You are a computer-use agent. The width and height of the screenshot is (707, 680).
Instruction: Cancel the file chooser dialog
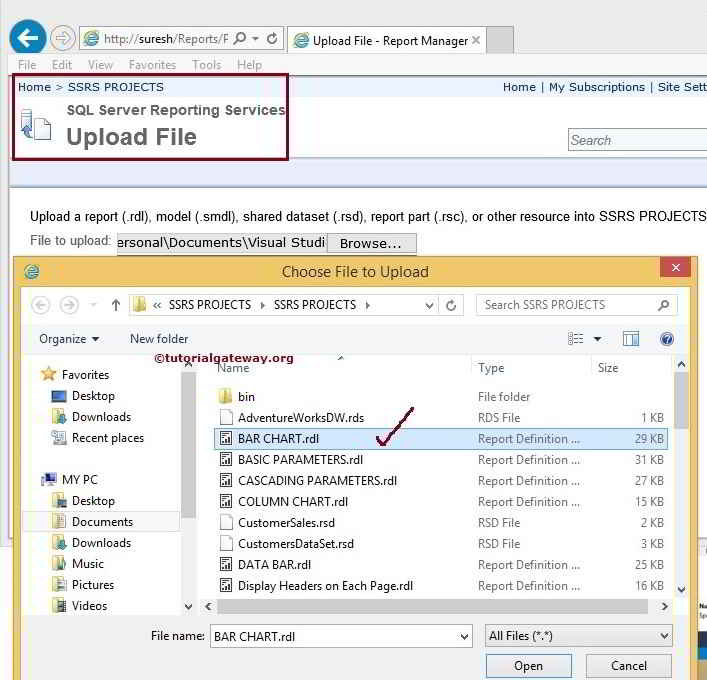point(629,666)
